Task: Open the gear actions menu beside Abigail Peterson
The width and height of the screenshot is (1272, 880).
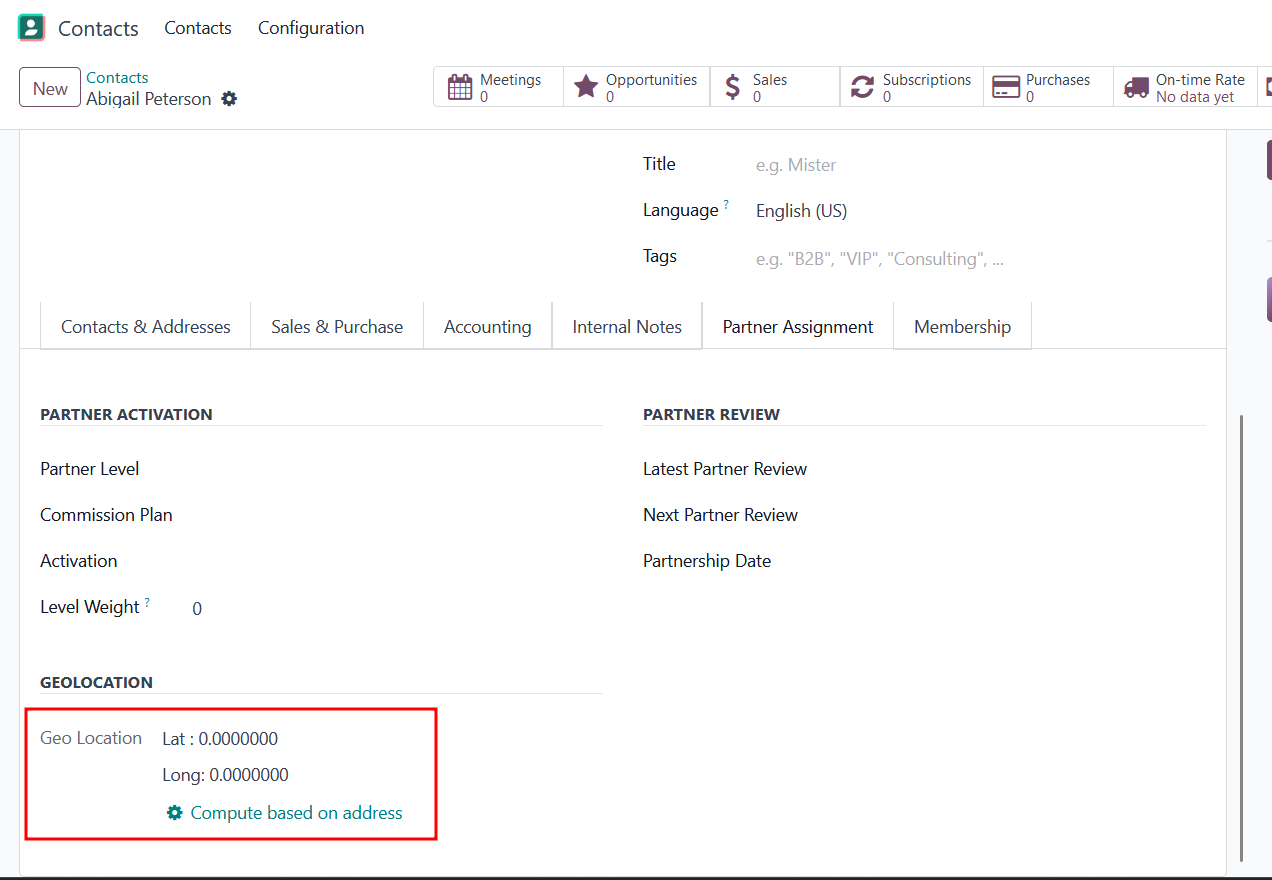Action: point(229,99)
